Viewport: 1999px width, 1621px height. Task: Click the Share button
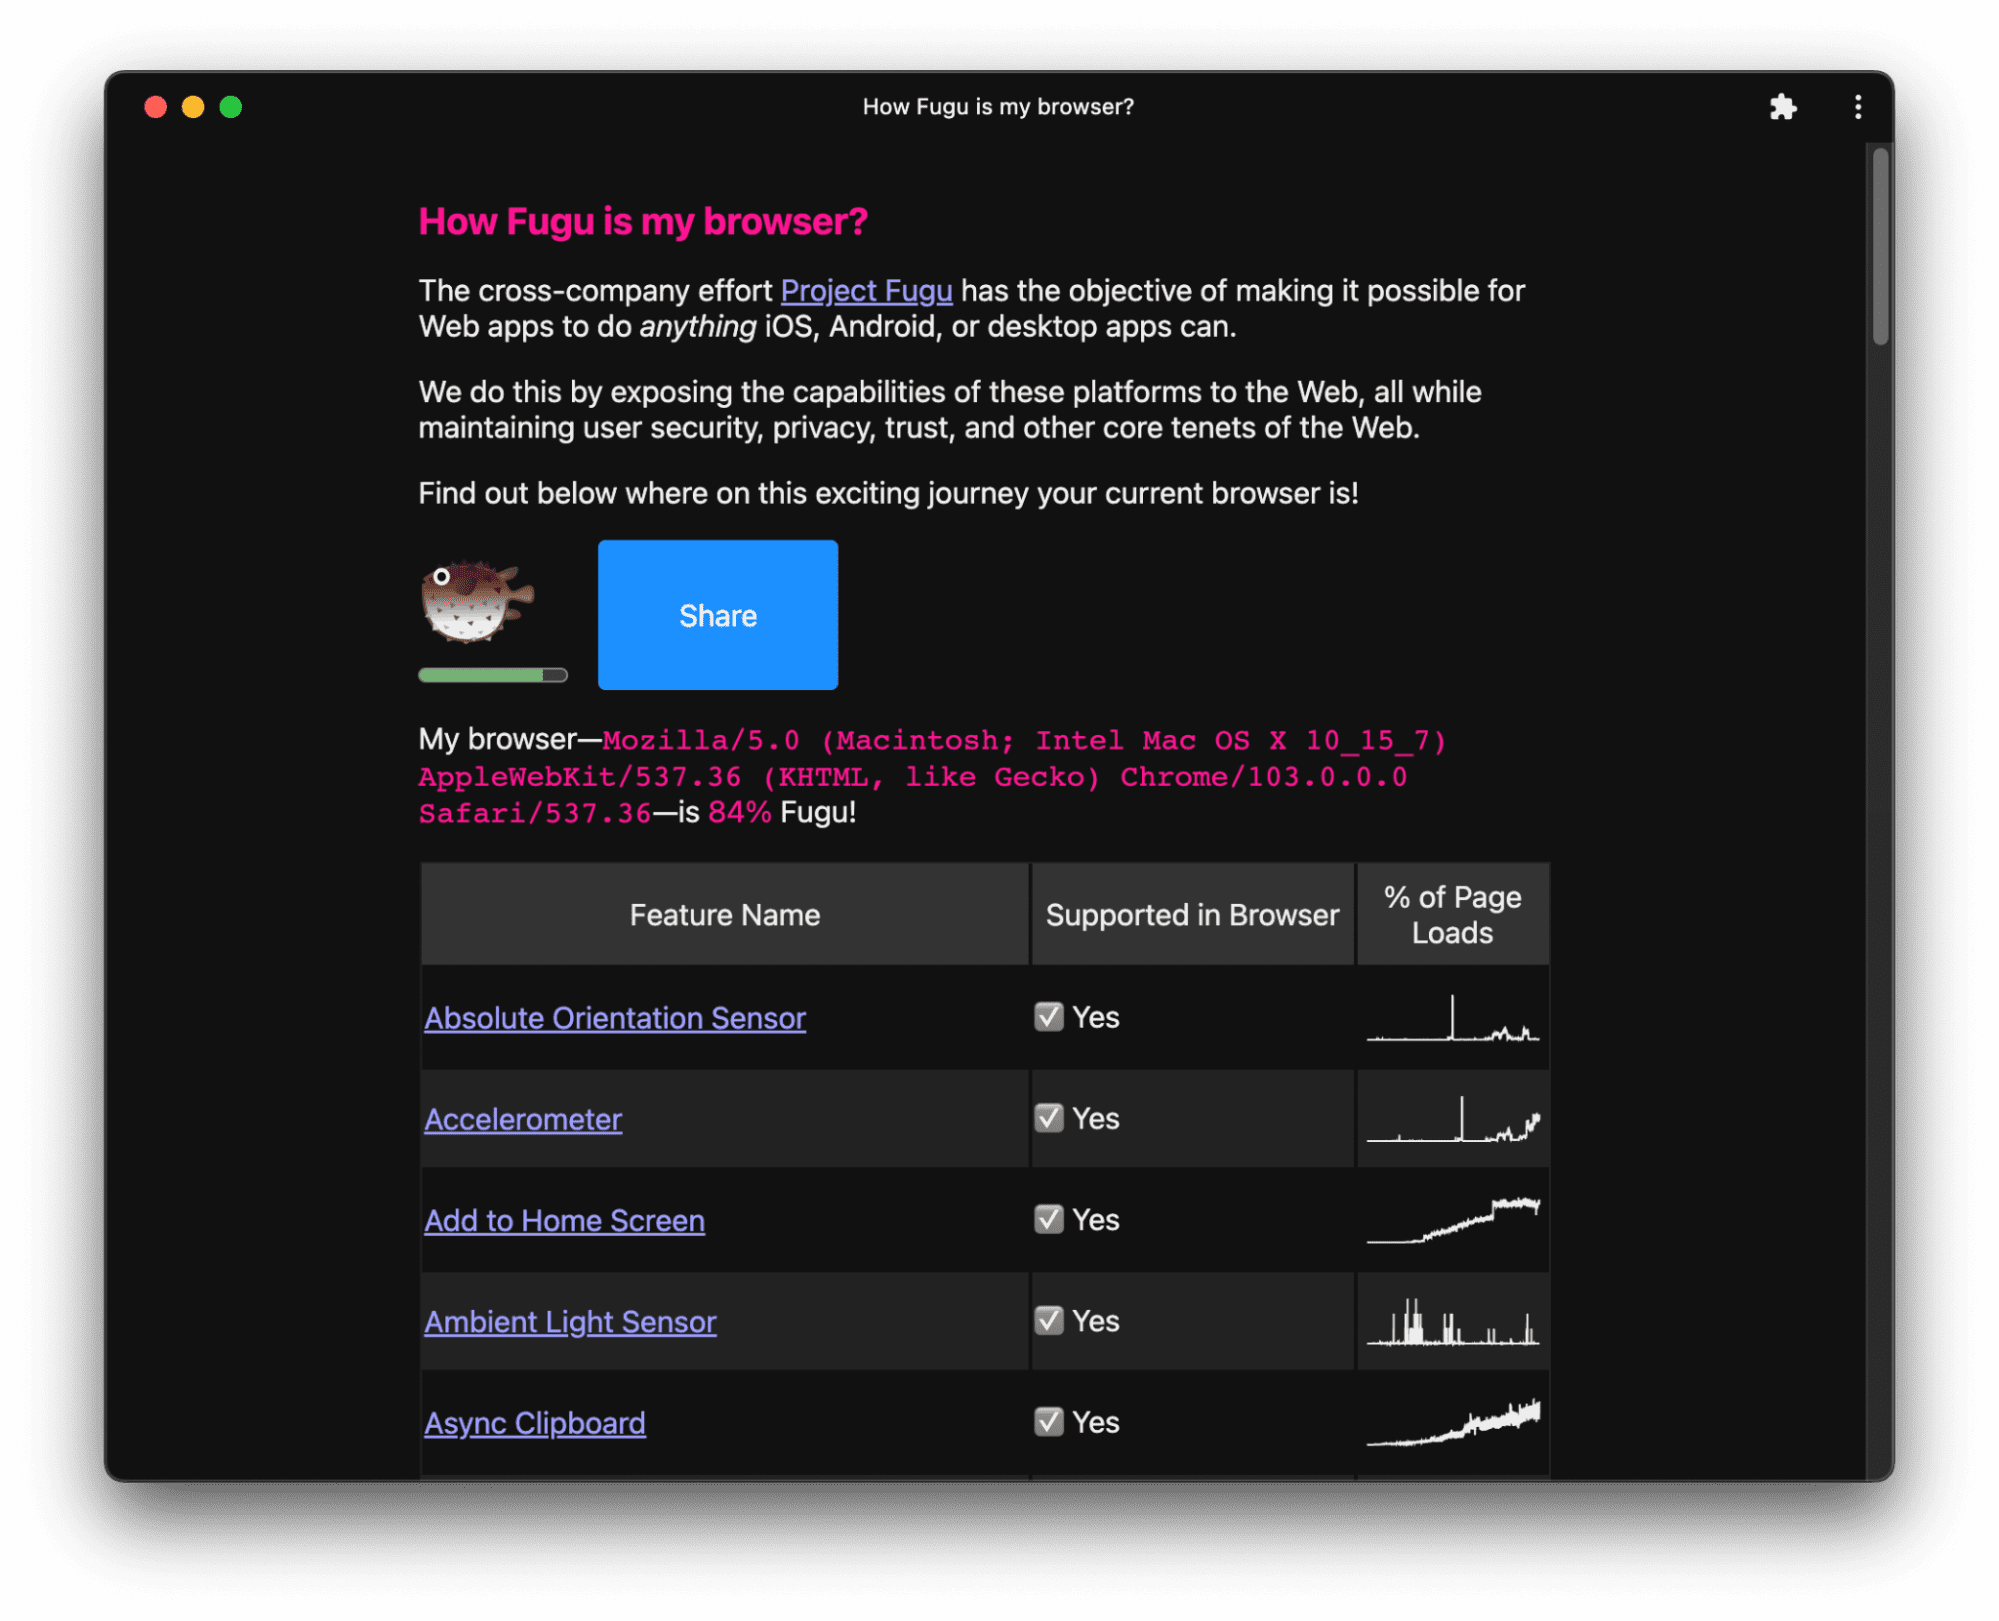(x=719, y=614)
